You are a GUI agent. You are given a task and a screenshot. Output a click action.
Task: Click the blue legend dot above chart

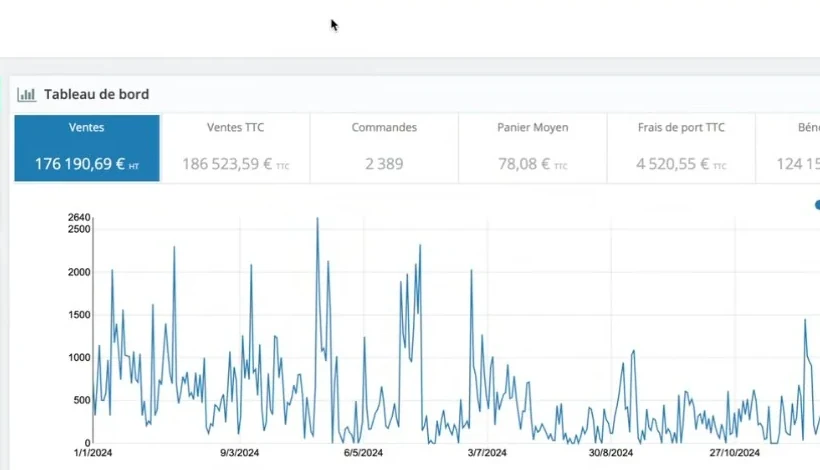[817, 205]
